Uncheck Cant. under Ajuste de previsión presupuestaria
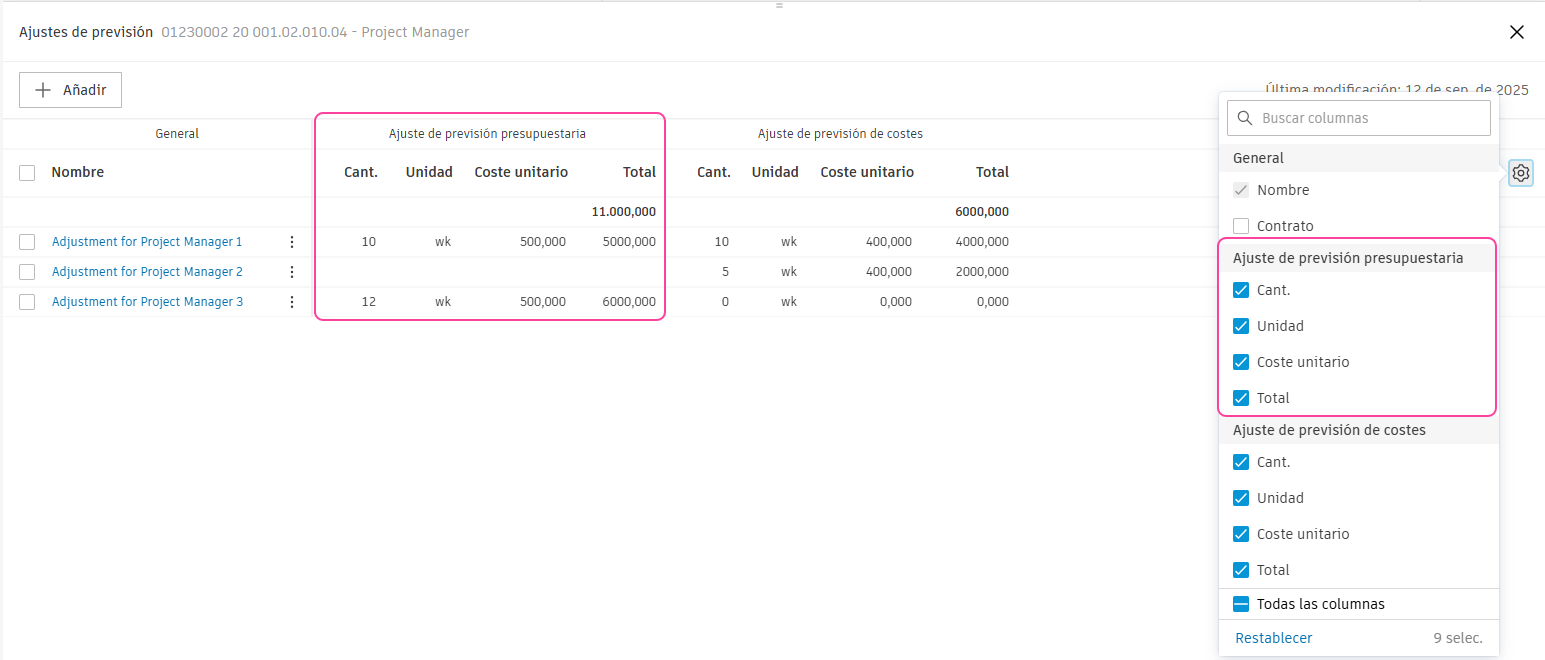The height and width of the screenshot is (660, 1545). coord(1241,290)
